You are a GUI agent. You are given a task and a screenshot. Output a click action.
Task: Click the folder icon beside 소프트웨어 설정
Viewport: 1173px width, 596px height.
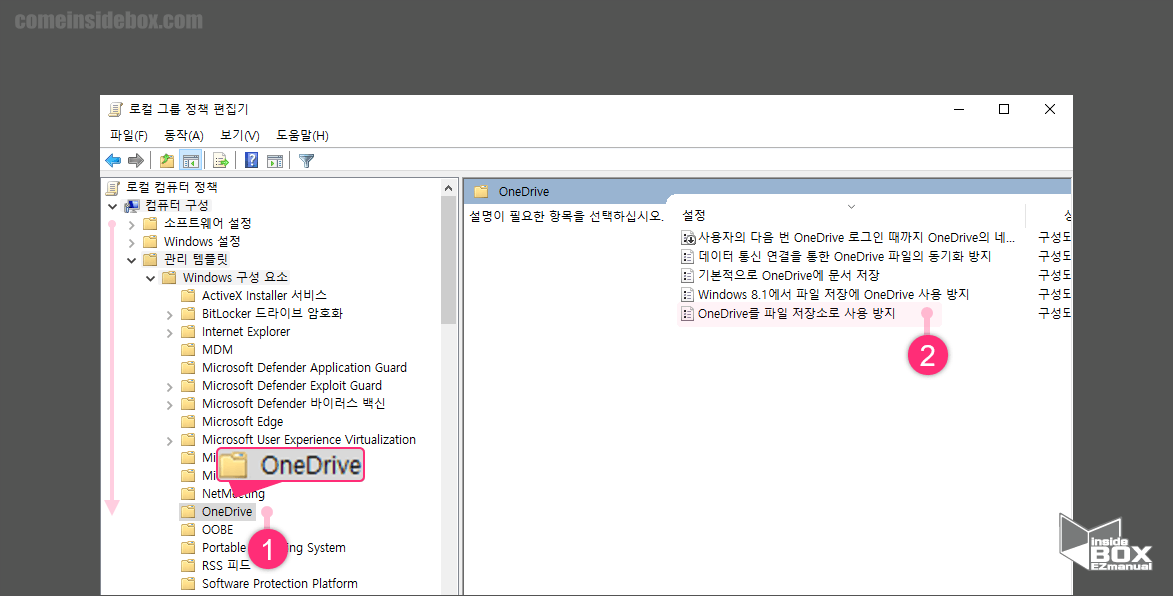(x=150, y=224)
